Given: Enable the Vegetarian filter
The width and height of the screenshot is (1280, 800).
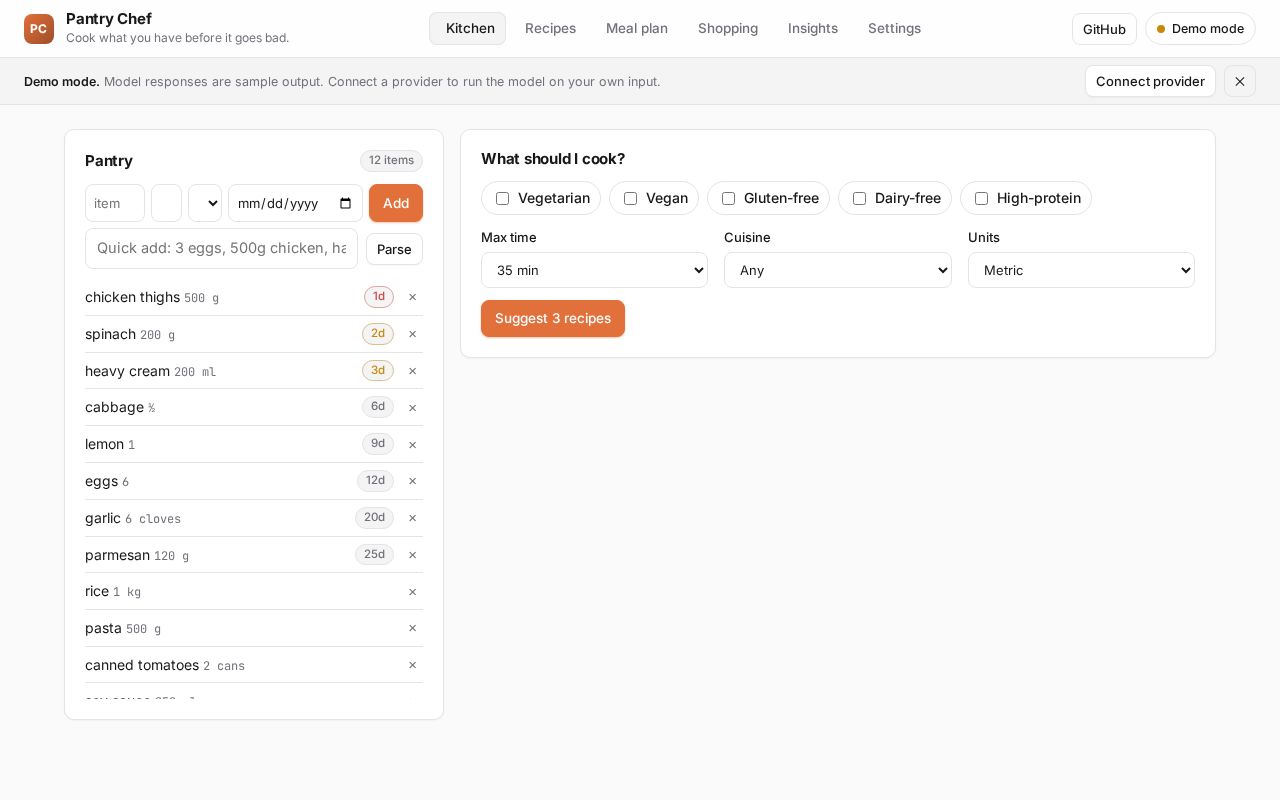Looking at the screenshot, I should tap(502, 198).
